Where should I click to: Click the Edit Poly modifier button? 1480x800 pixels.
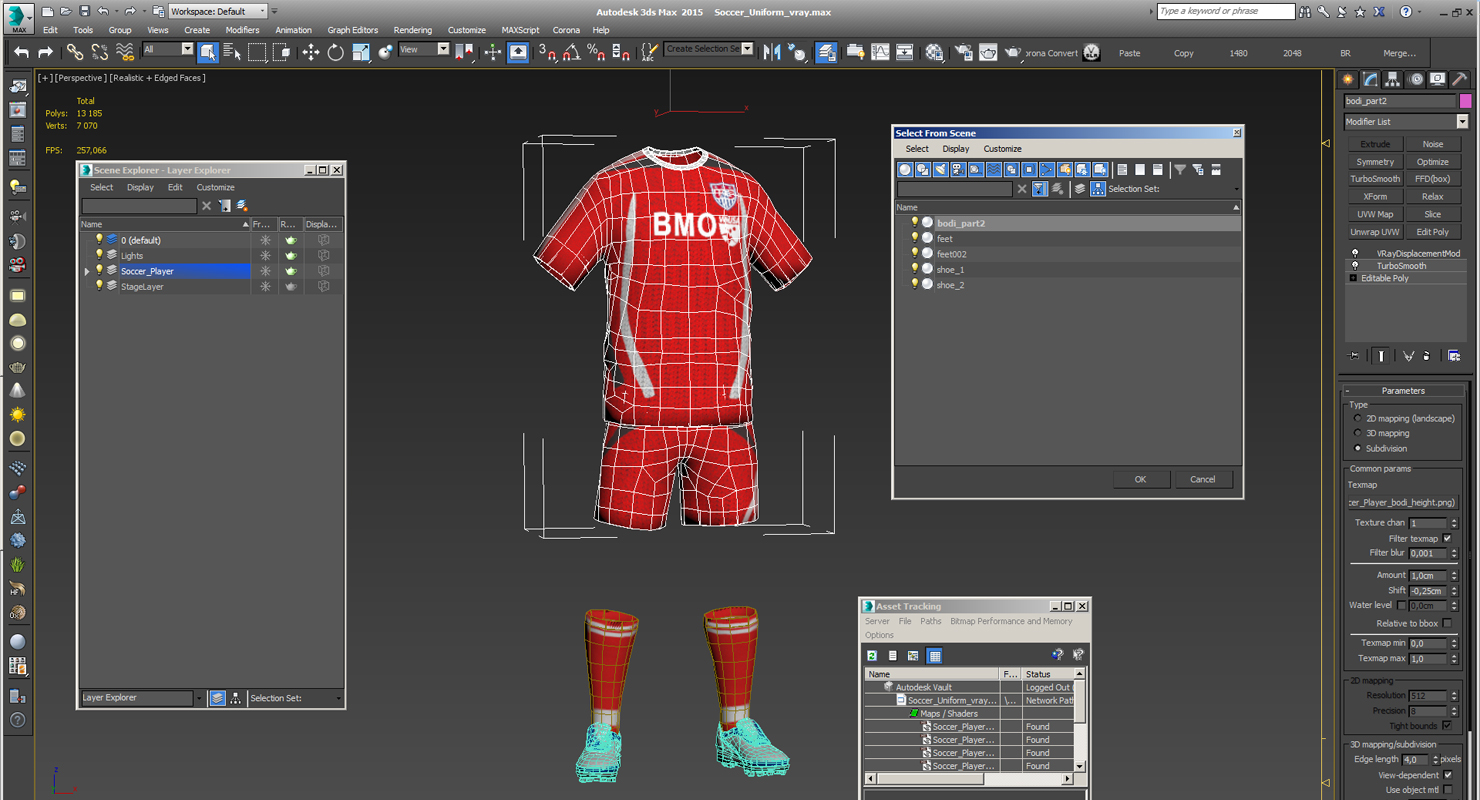tap(1432, 232)
